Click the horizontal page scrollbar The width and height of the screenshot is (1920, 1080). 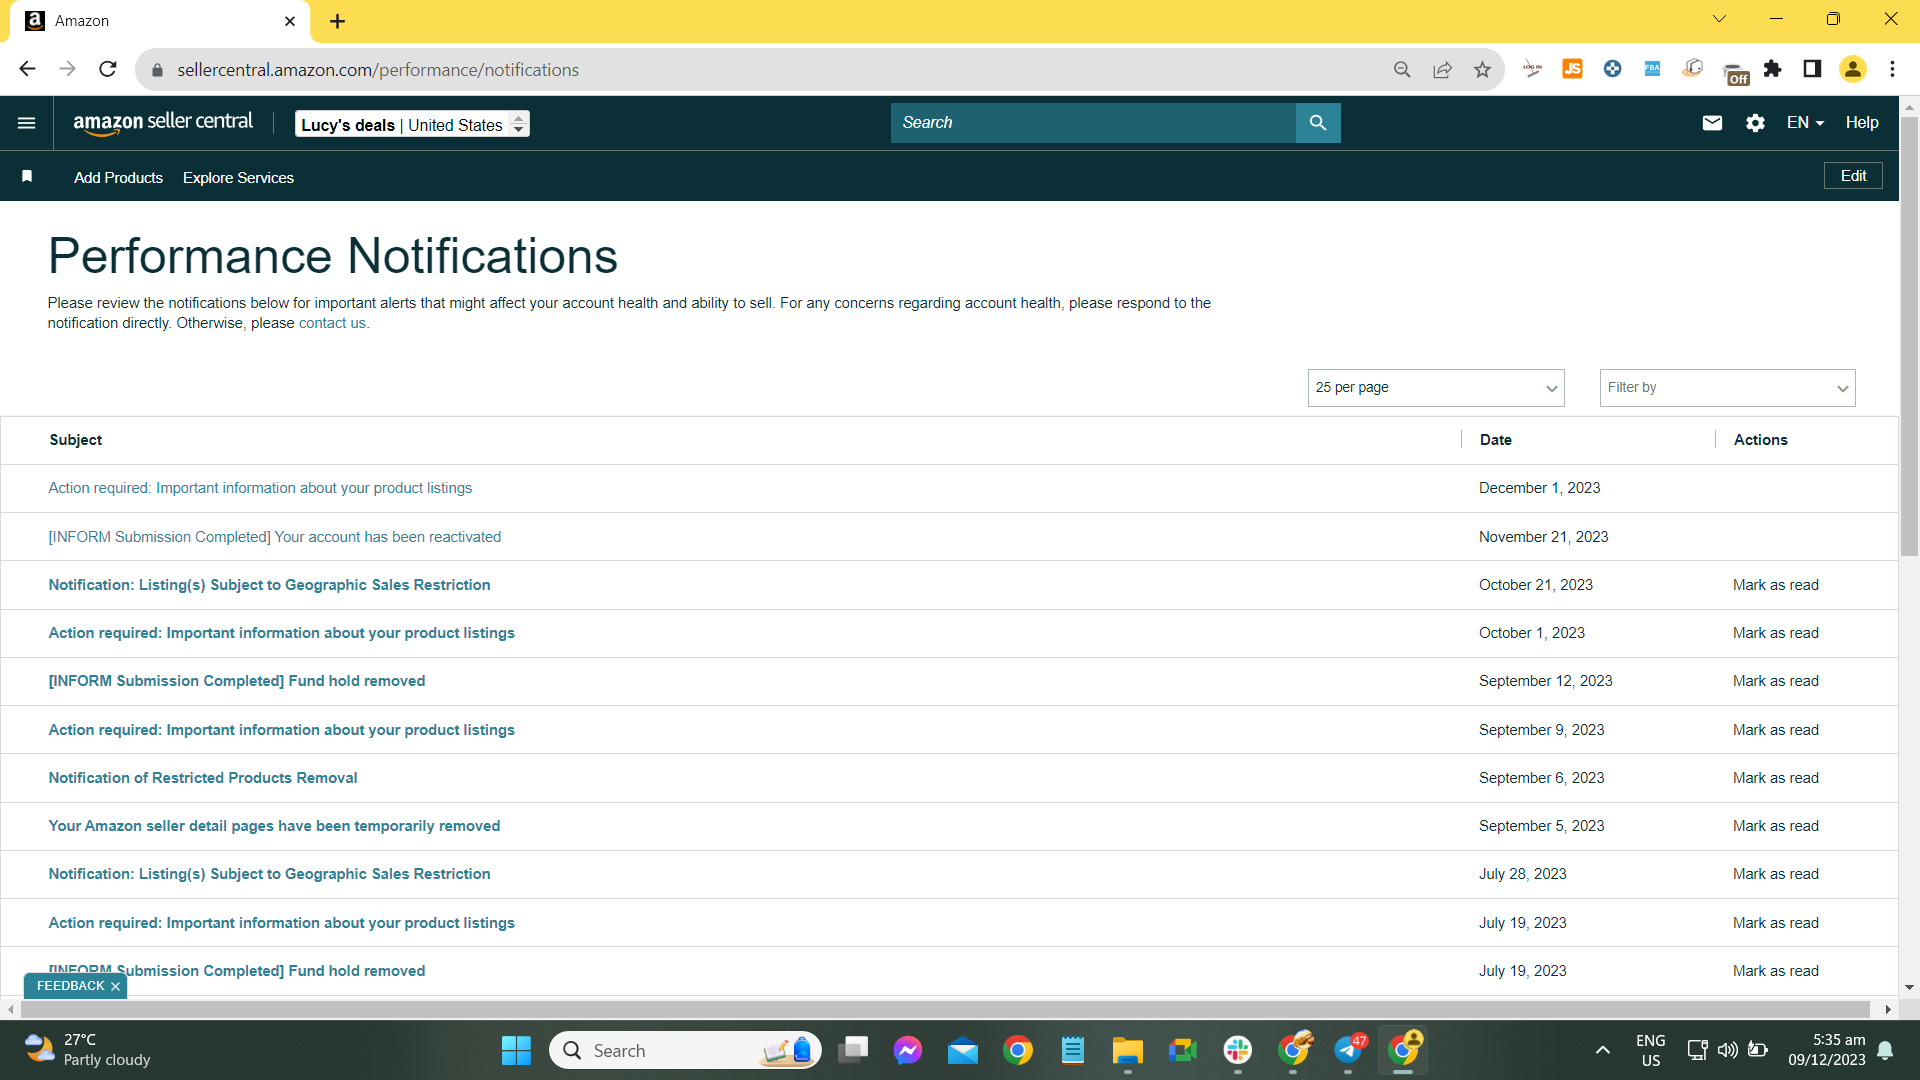coord(944,1009)
